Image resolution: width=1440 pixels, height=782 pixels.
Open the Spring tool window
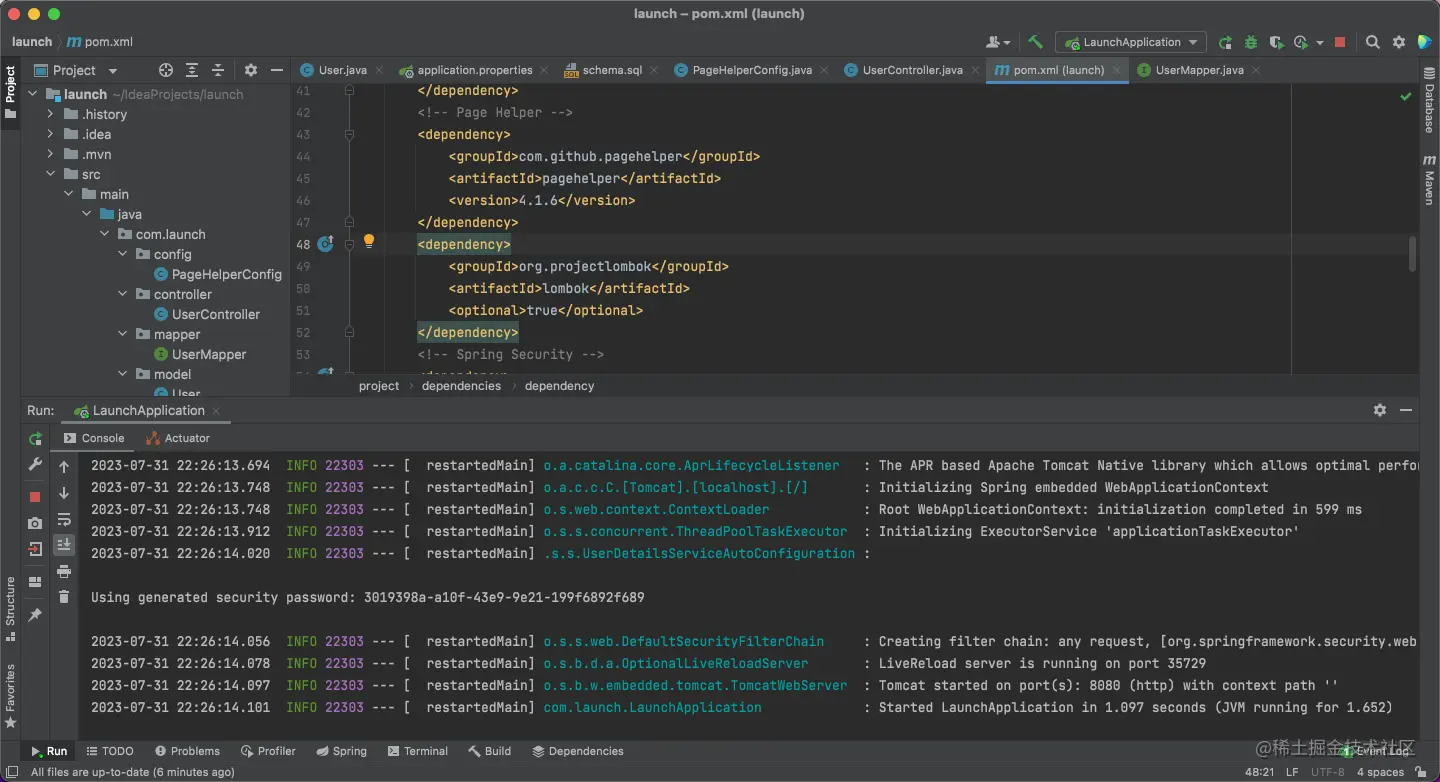(x=341, y=751)
